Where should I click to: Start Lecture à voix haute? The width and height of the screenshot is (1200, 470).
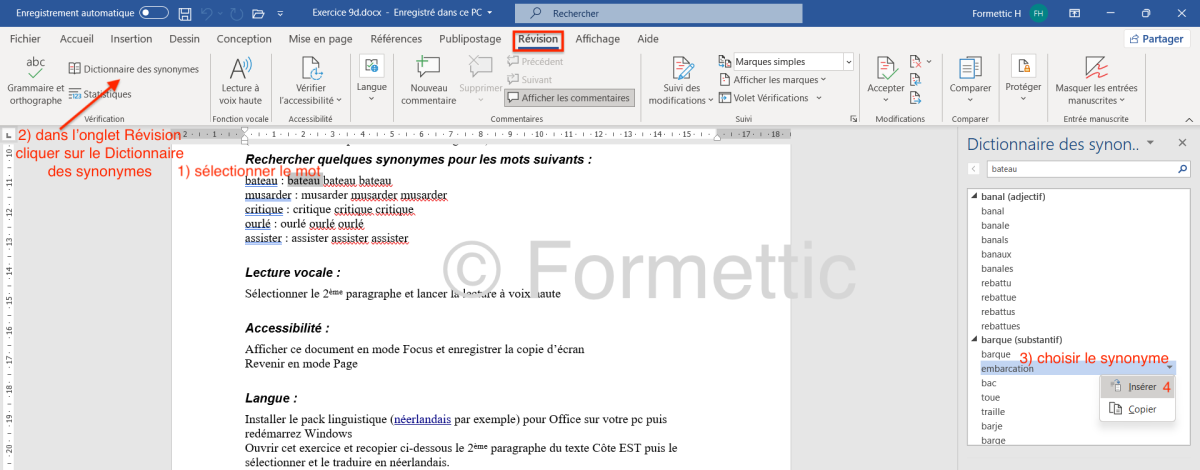[241, 78]
